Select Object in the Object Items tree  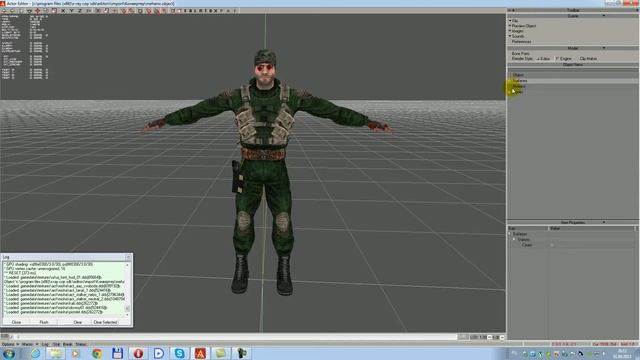(518, 75)
